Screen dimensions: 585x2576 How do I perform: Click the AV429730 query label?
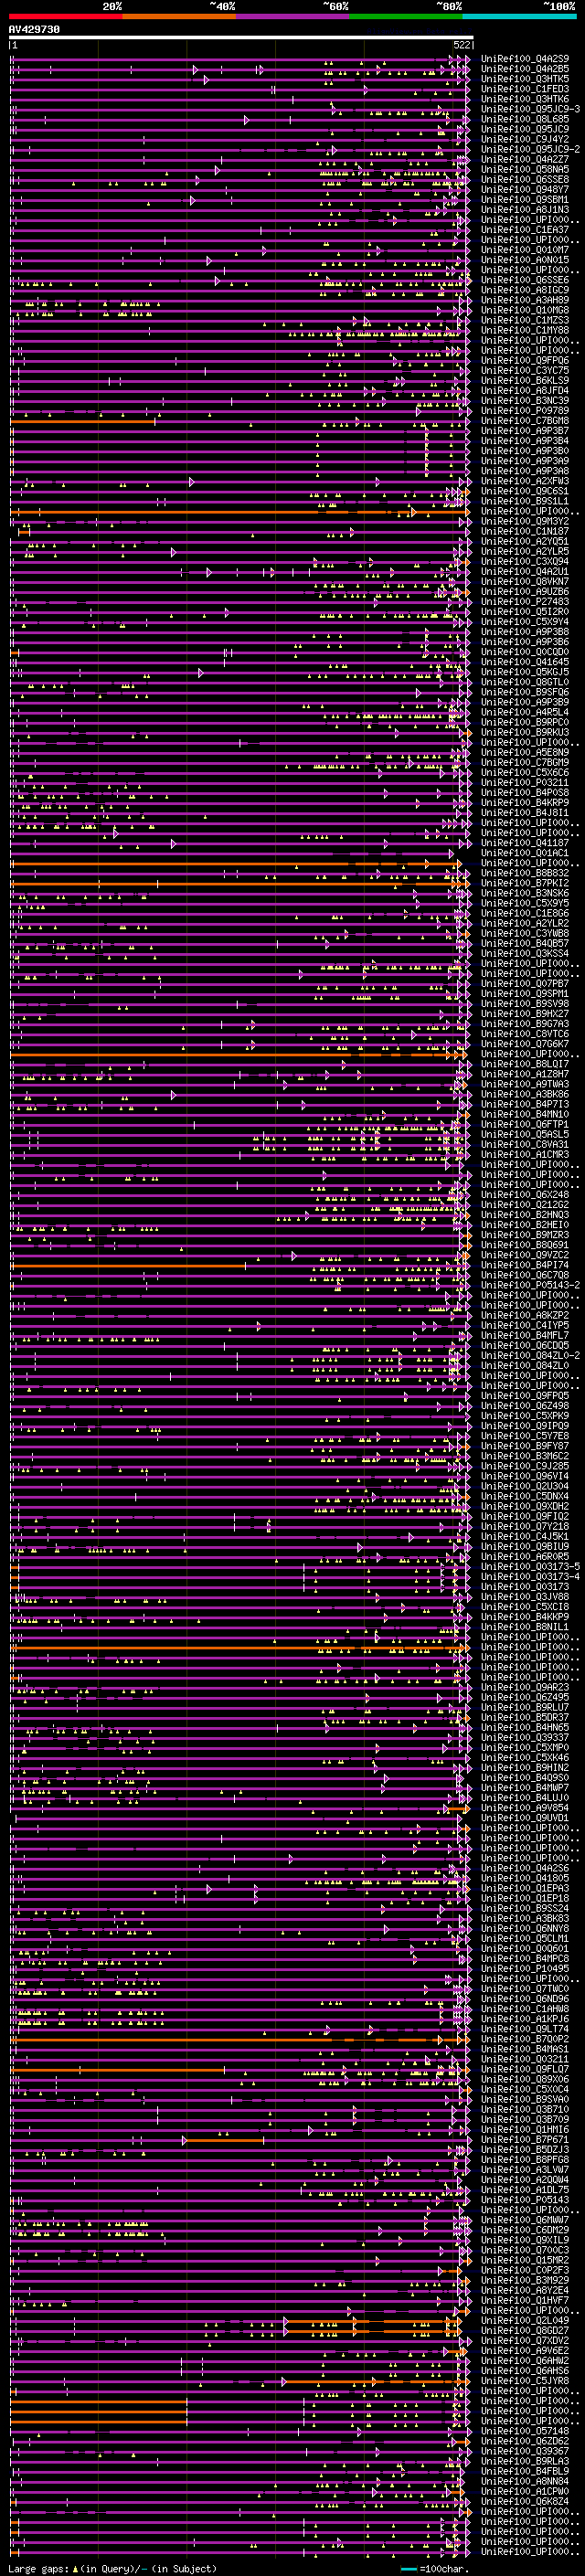pyautogui.click(x=34, y=30)
